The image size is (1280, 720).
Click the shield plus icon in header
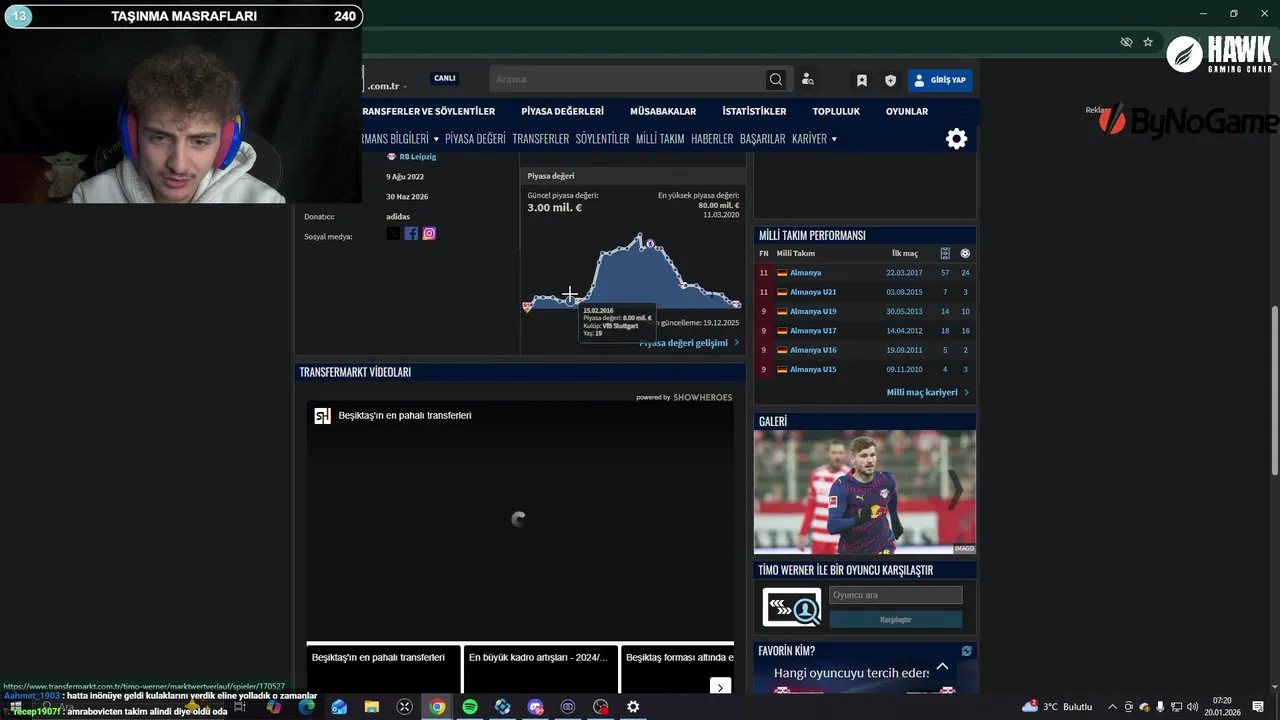(890, 80)
